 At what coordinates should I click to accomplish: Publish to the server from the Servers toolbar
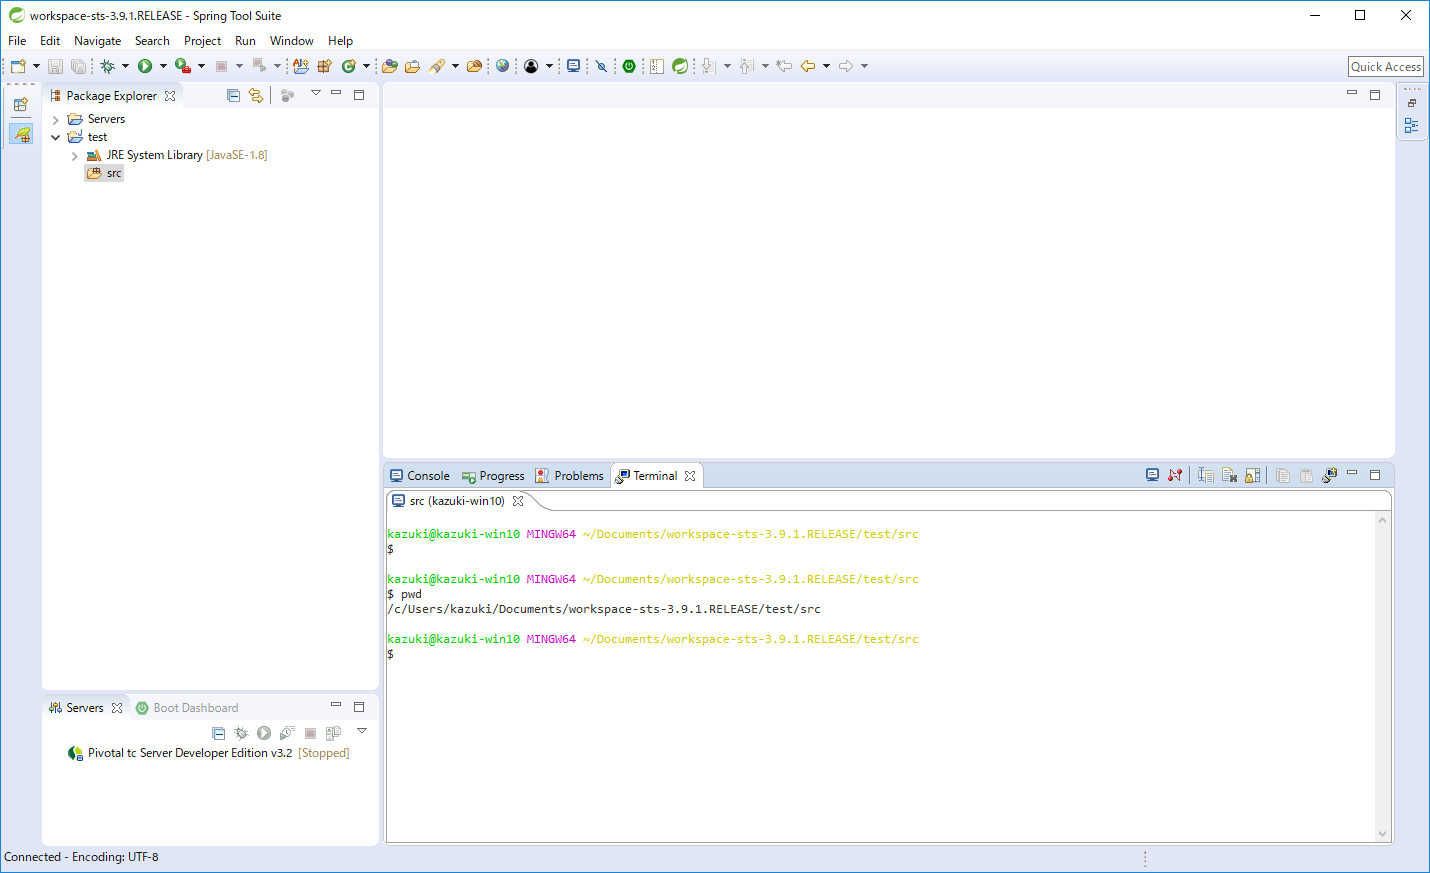tap(333, 732)
